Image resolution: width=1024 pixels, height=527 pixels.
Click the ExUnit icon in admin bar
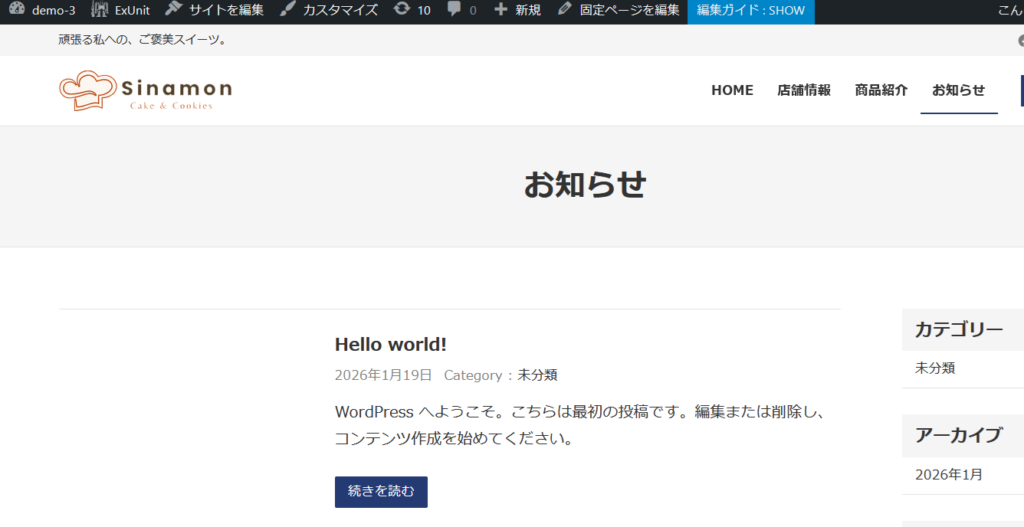point(100,10)
